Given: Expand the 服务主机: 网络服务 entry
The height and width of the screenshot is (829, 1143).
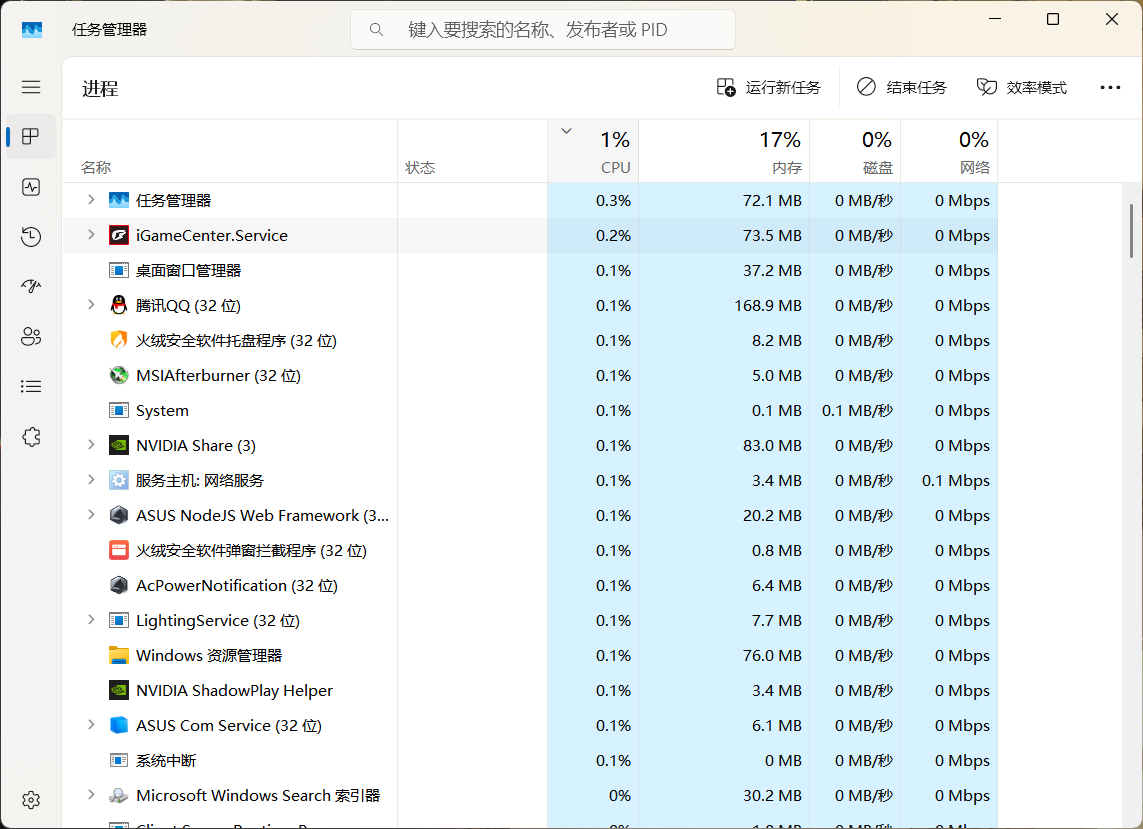Looking at the screenshot, I should (x=91, y=480).
